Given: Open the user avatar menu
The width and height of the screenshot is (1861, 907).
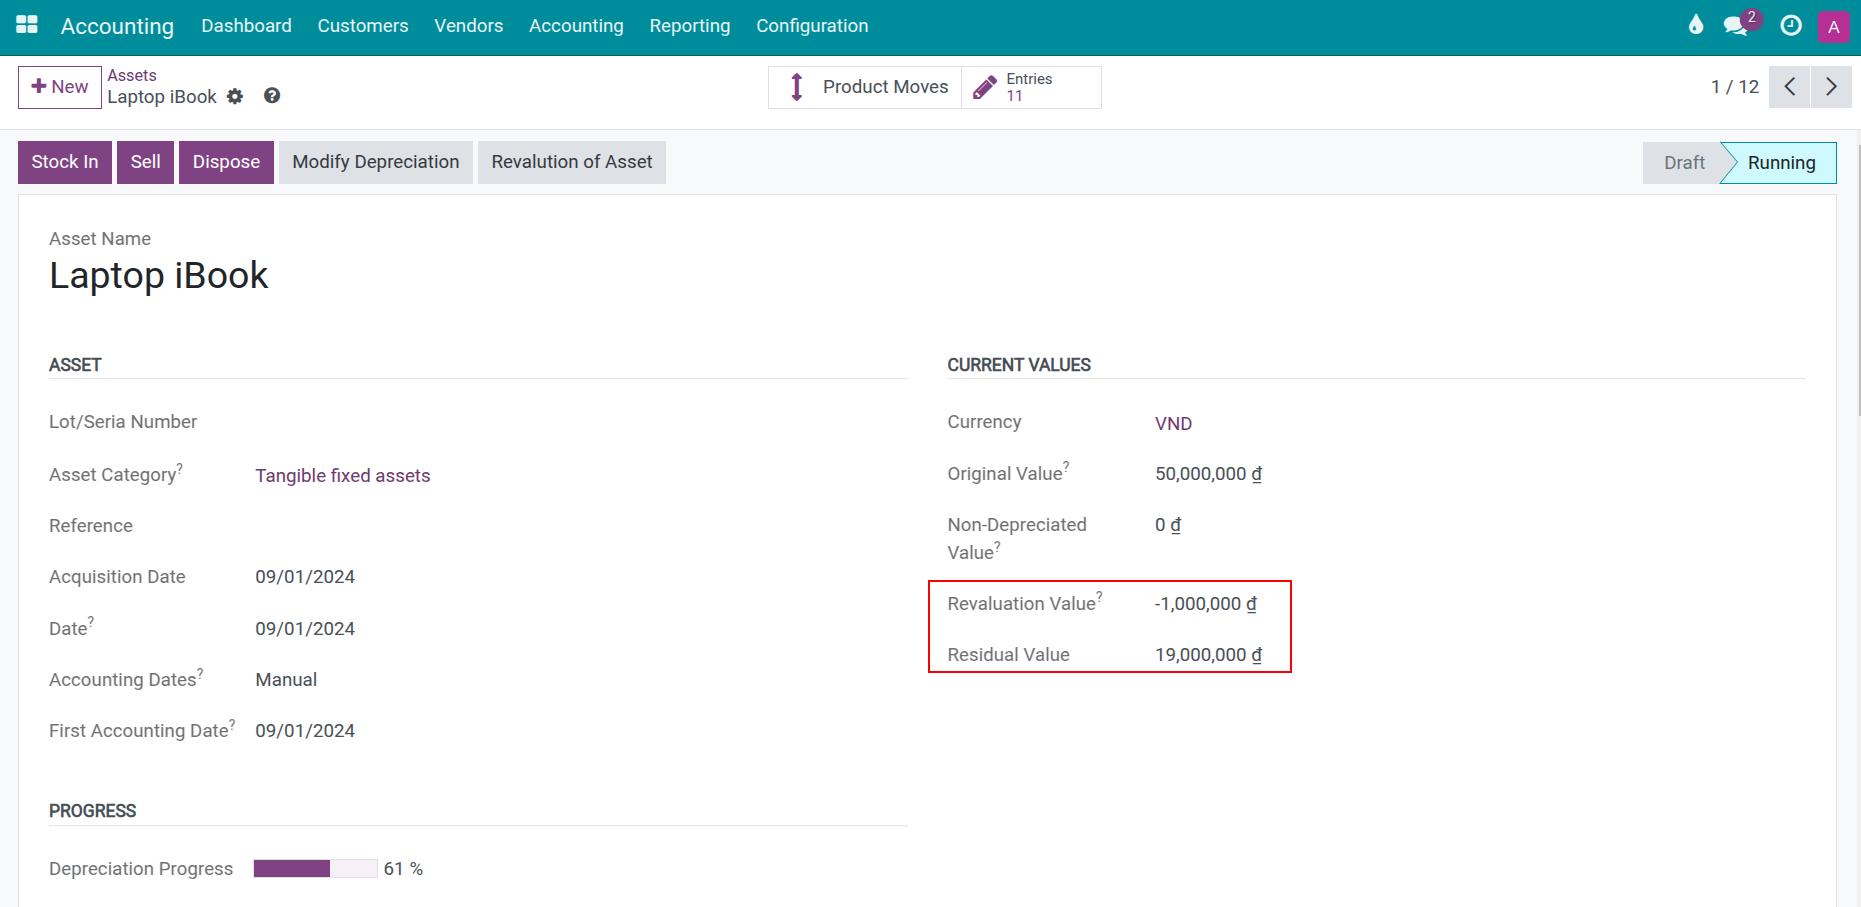Looking at the screenshot, I should click(1833, 27).
